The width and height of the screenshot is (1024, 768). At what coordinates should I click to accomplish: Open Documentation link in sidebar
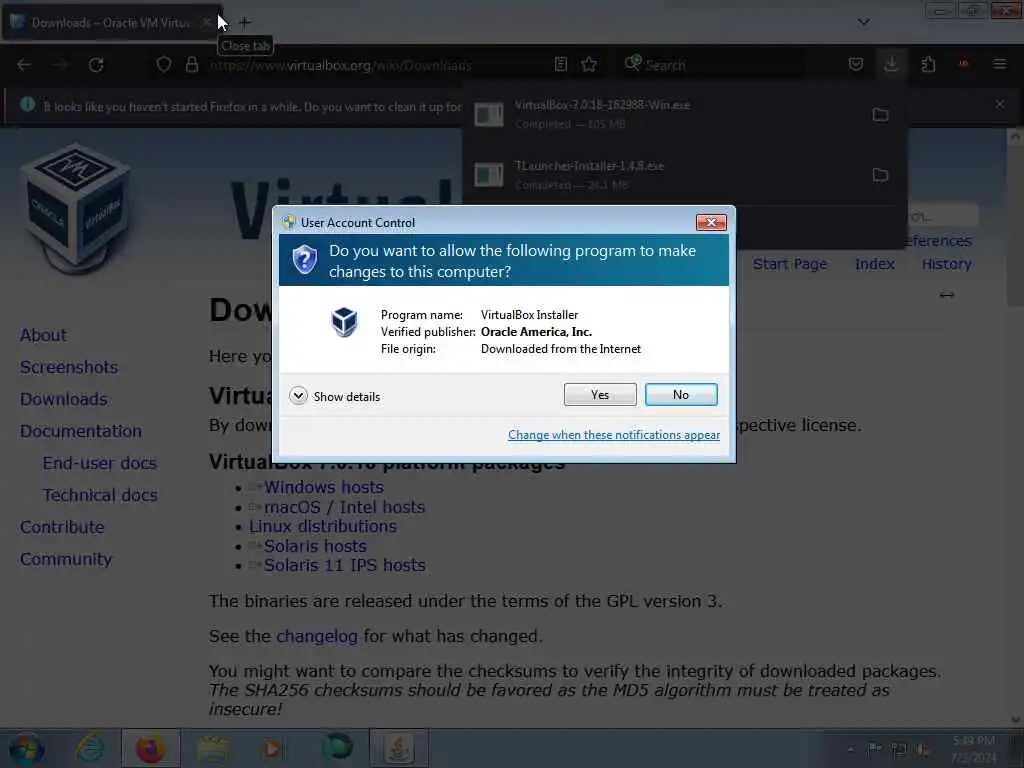80,431
